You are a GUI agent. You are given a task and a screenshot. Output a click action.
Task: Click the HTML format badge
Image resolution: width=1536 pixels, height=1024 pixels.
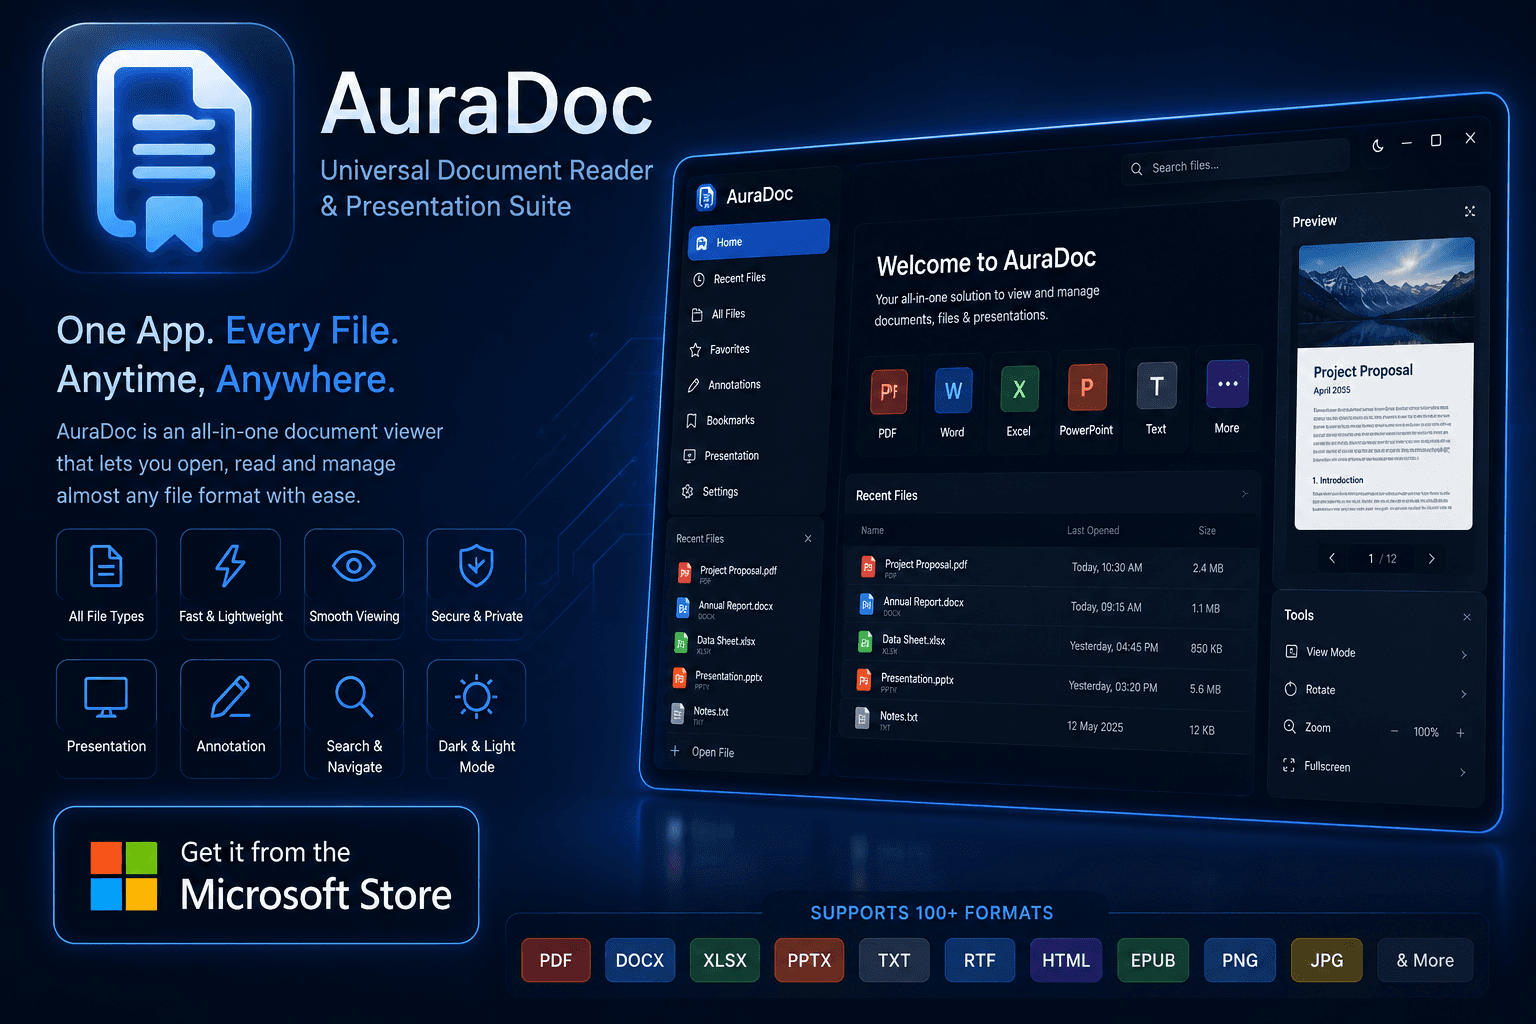click(x=1066, y=960)
